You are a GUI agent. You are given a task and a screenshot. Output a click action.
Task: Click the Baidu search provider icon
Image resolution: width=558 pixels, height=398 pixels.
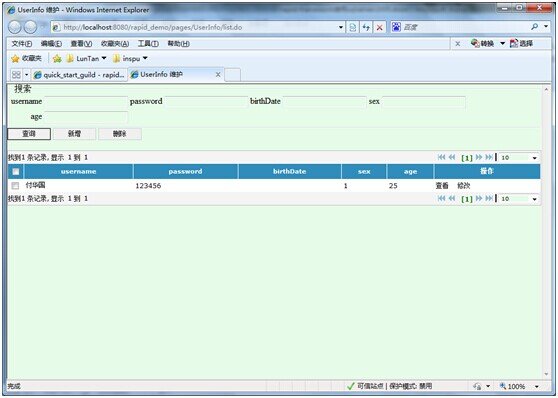(x=396, y=27)
